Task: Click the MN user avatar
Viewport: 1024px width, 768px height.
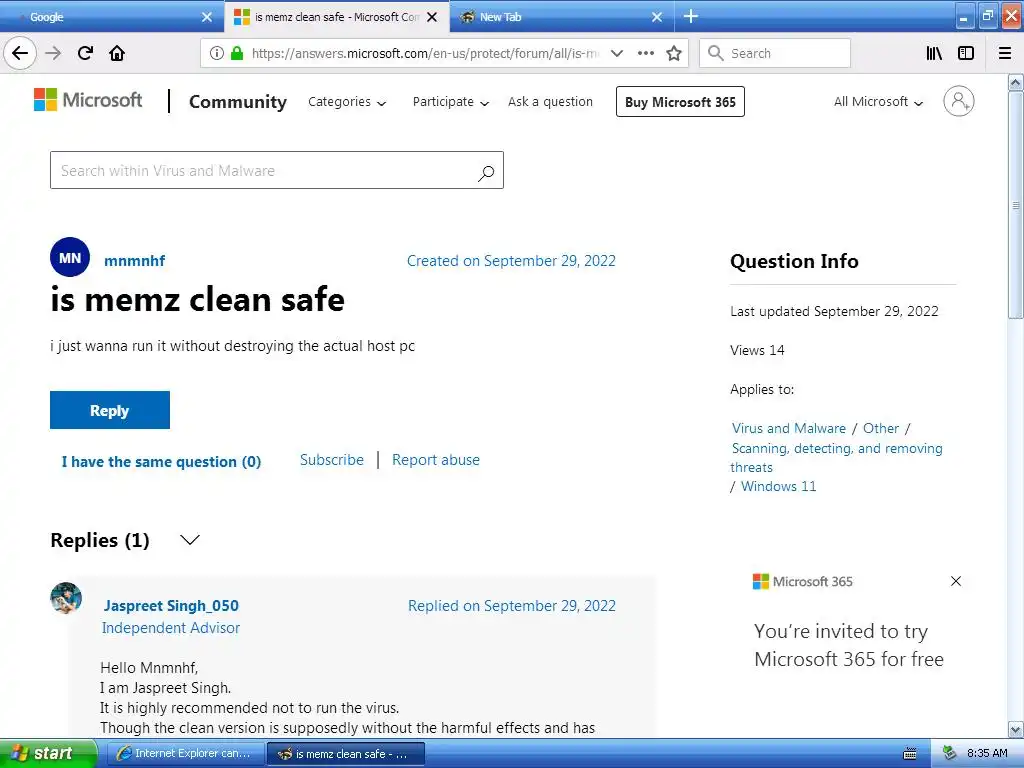Action: [70, 257]
